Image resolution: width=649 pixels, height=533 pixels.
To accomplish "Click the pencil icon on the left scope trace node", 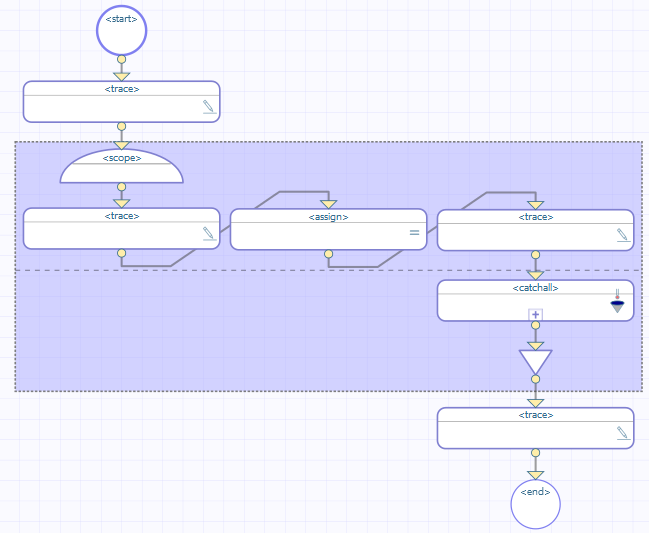I will (x=208, y=233).
